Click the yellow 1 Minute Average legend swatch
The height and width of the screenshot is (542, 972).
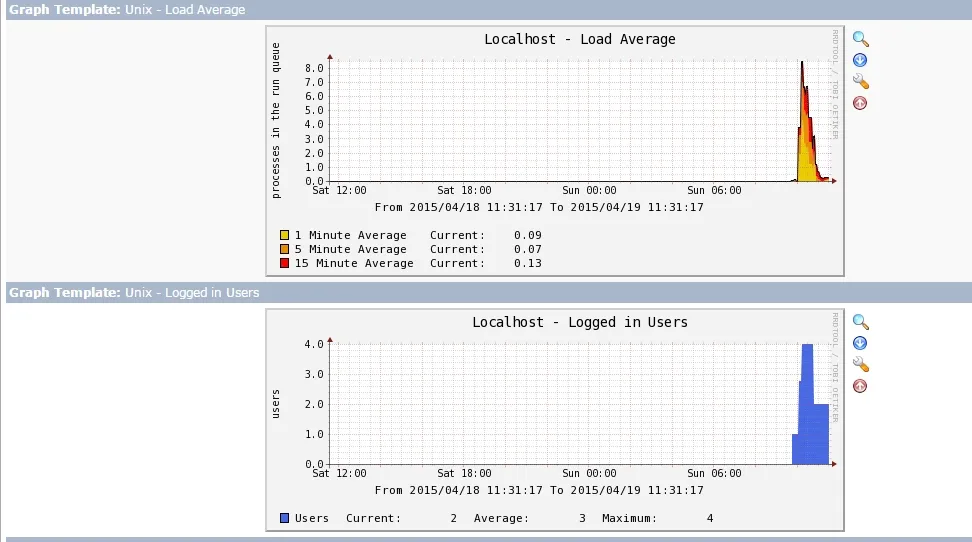tap(285, 235)
